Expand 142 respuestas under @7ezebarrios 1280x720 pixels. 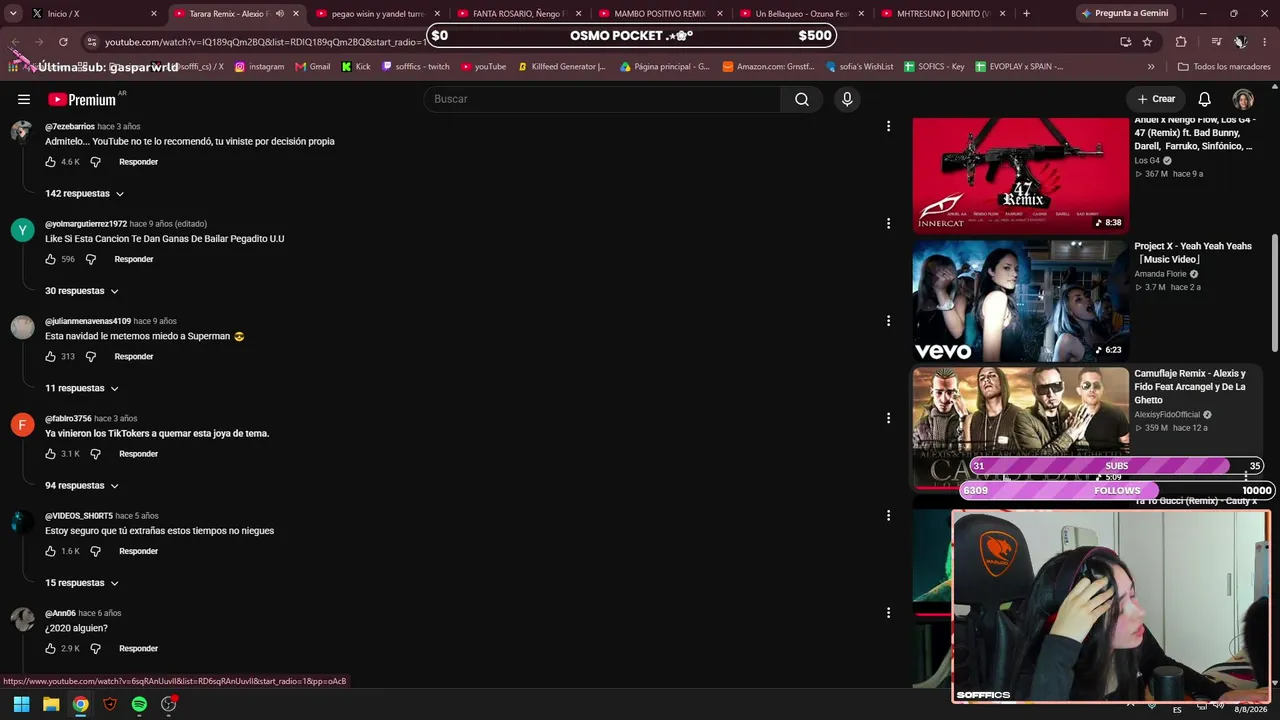[x=84, y=193]
